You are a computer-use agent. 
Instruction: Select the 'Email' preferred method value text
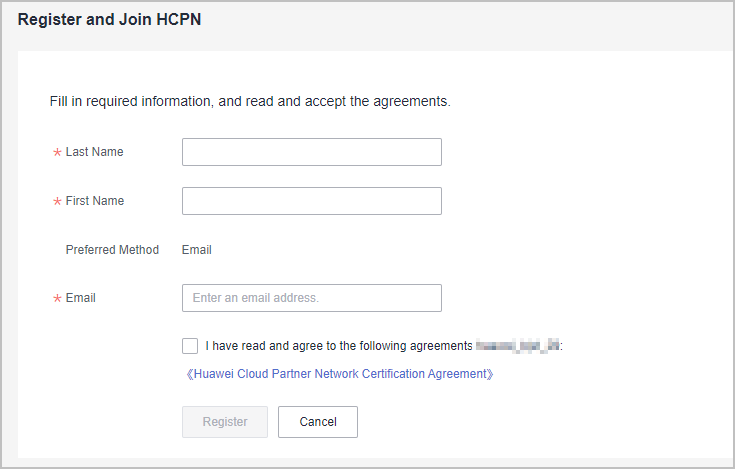point(196,250)
